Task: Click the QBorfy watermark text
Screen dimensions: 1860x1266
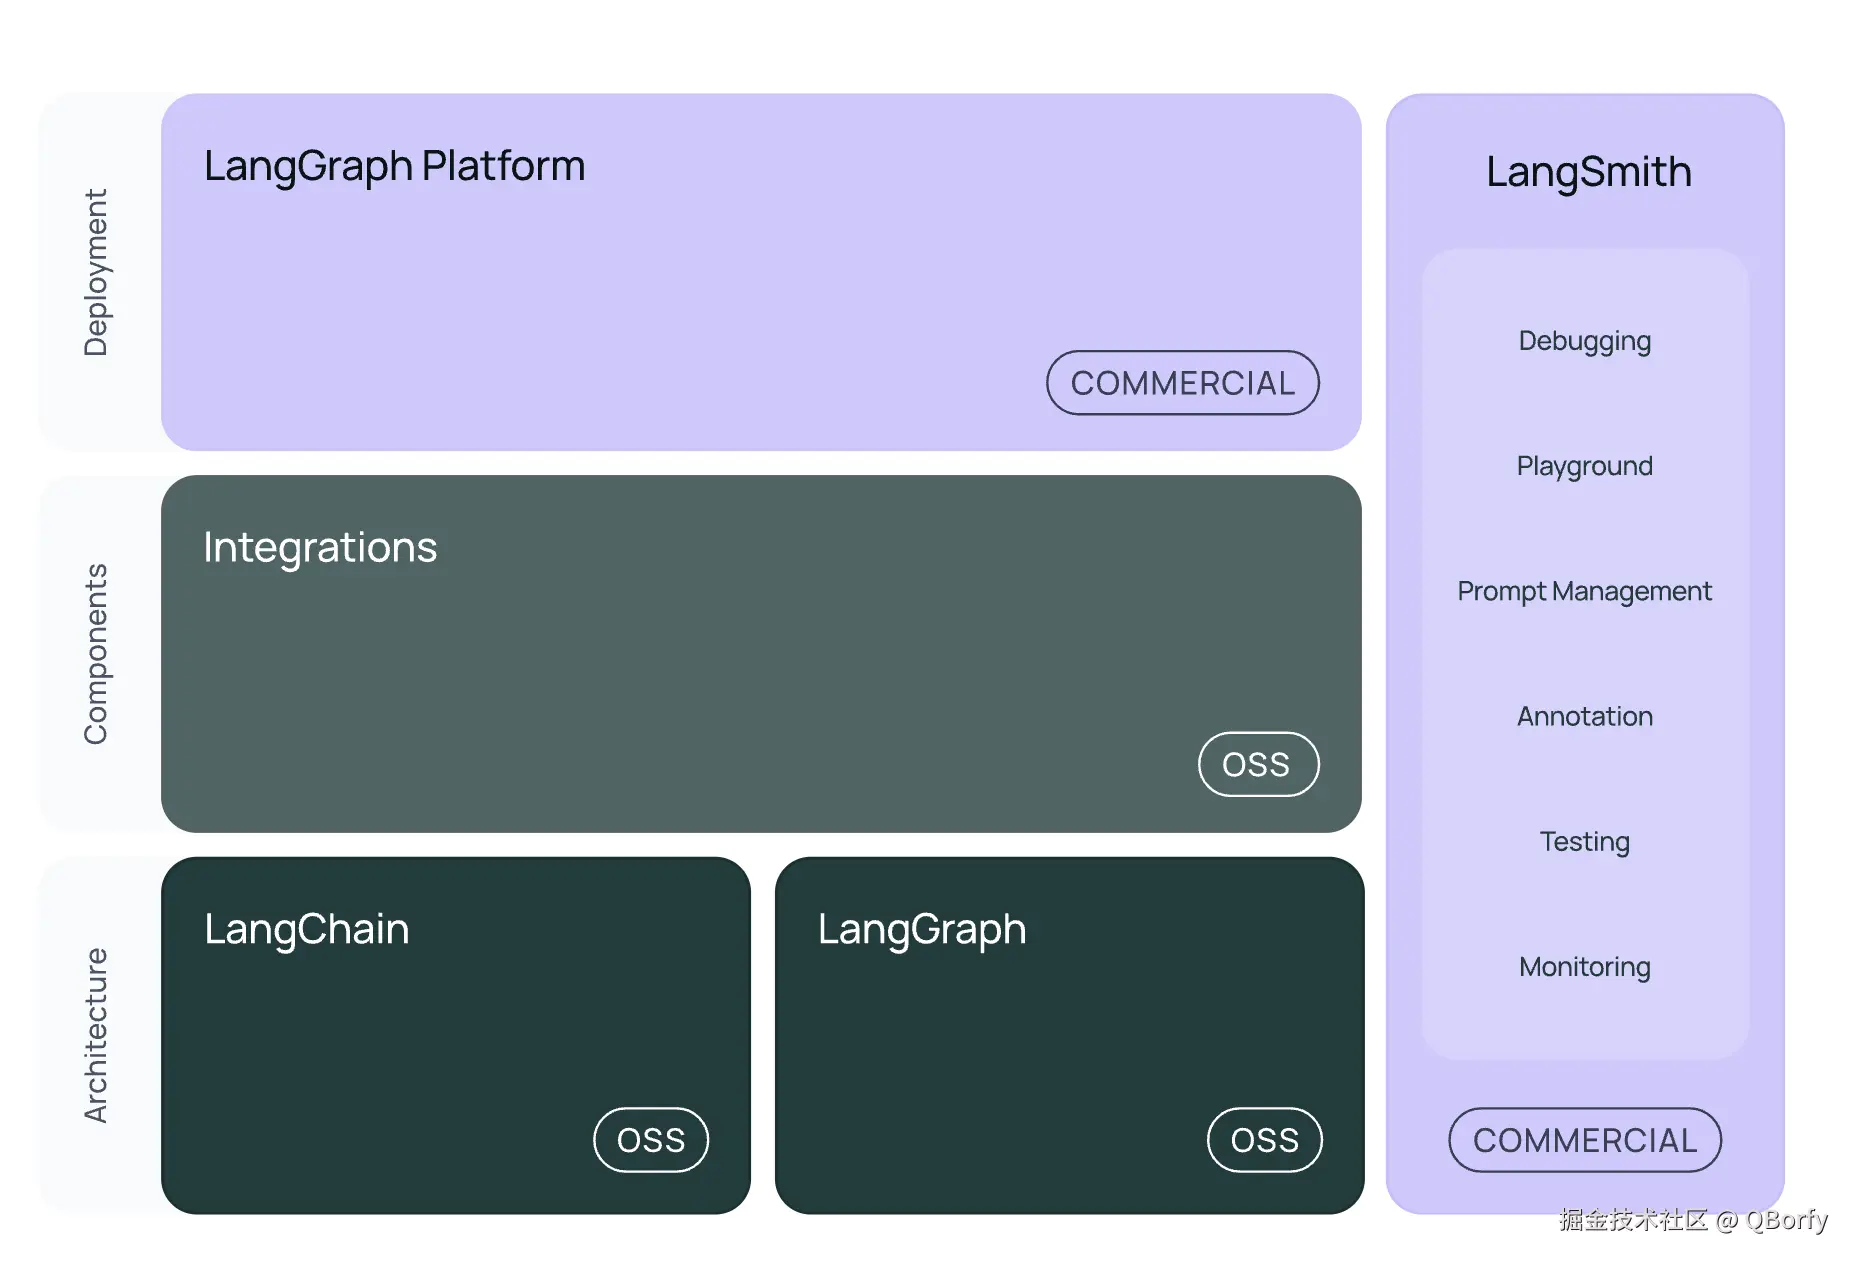Action: click(1786, 1220)
